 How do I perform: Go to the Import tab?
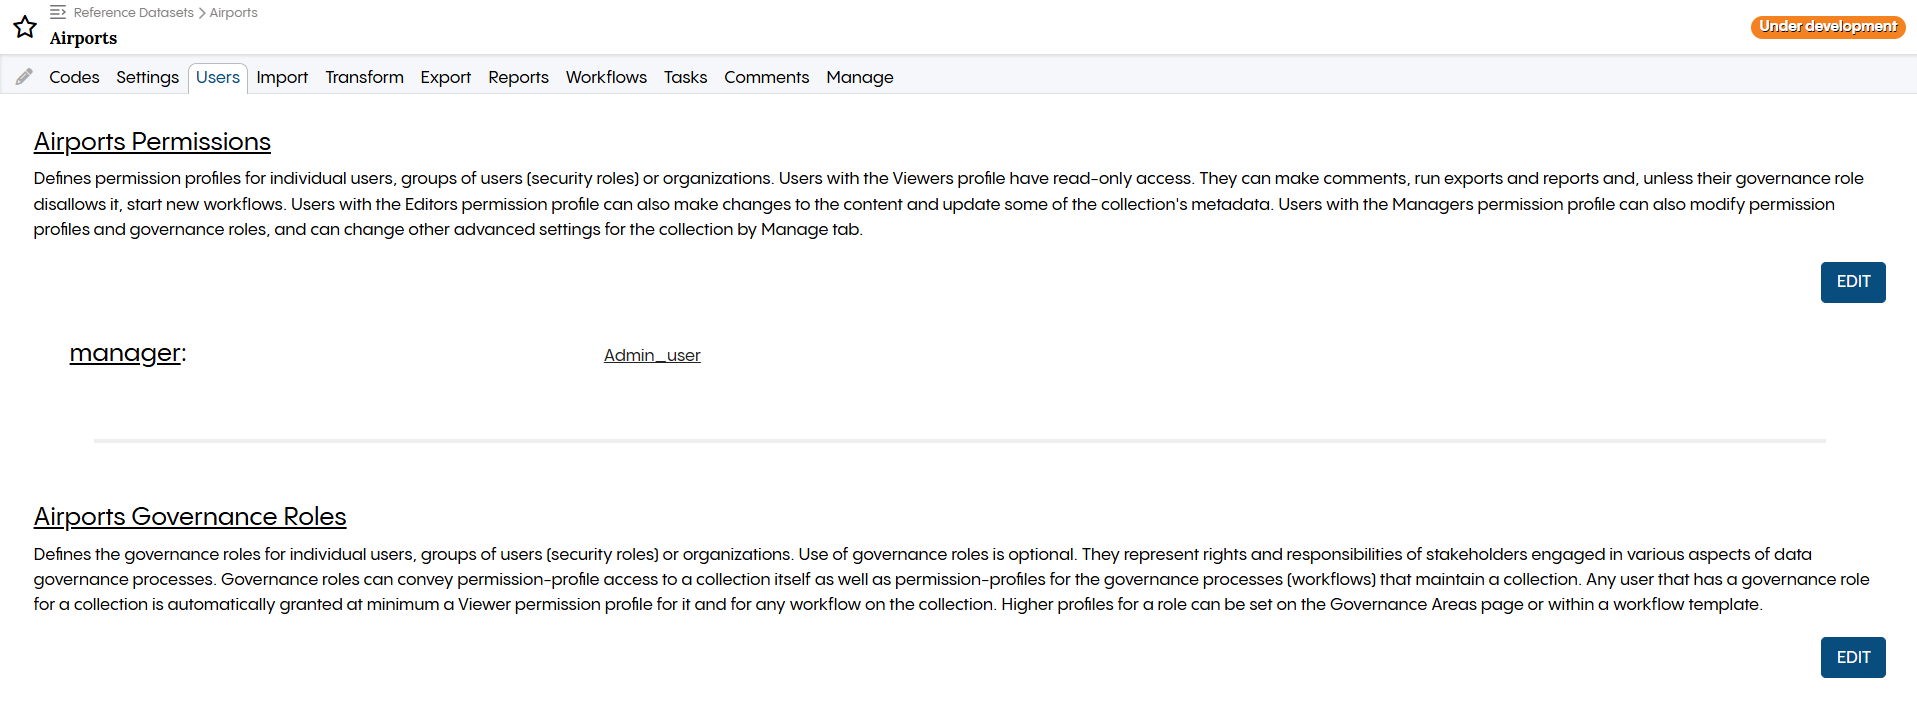coord(282,77)
